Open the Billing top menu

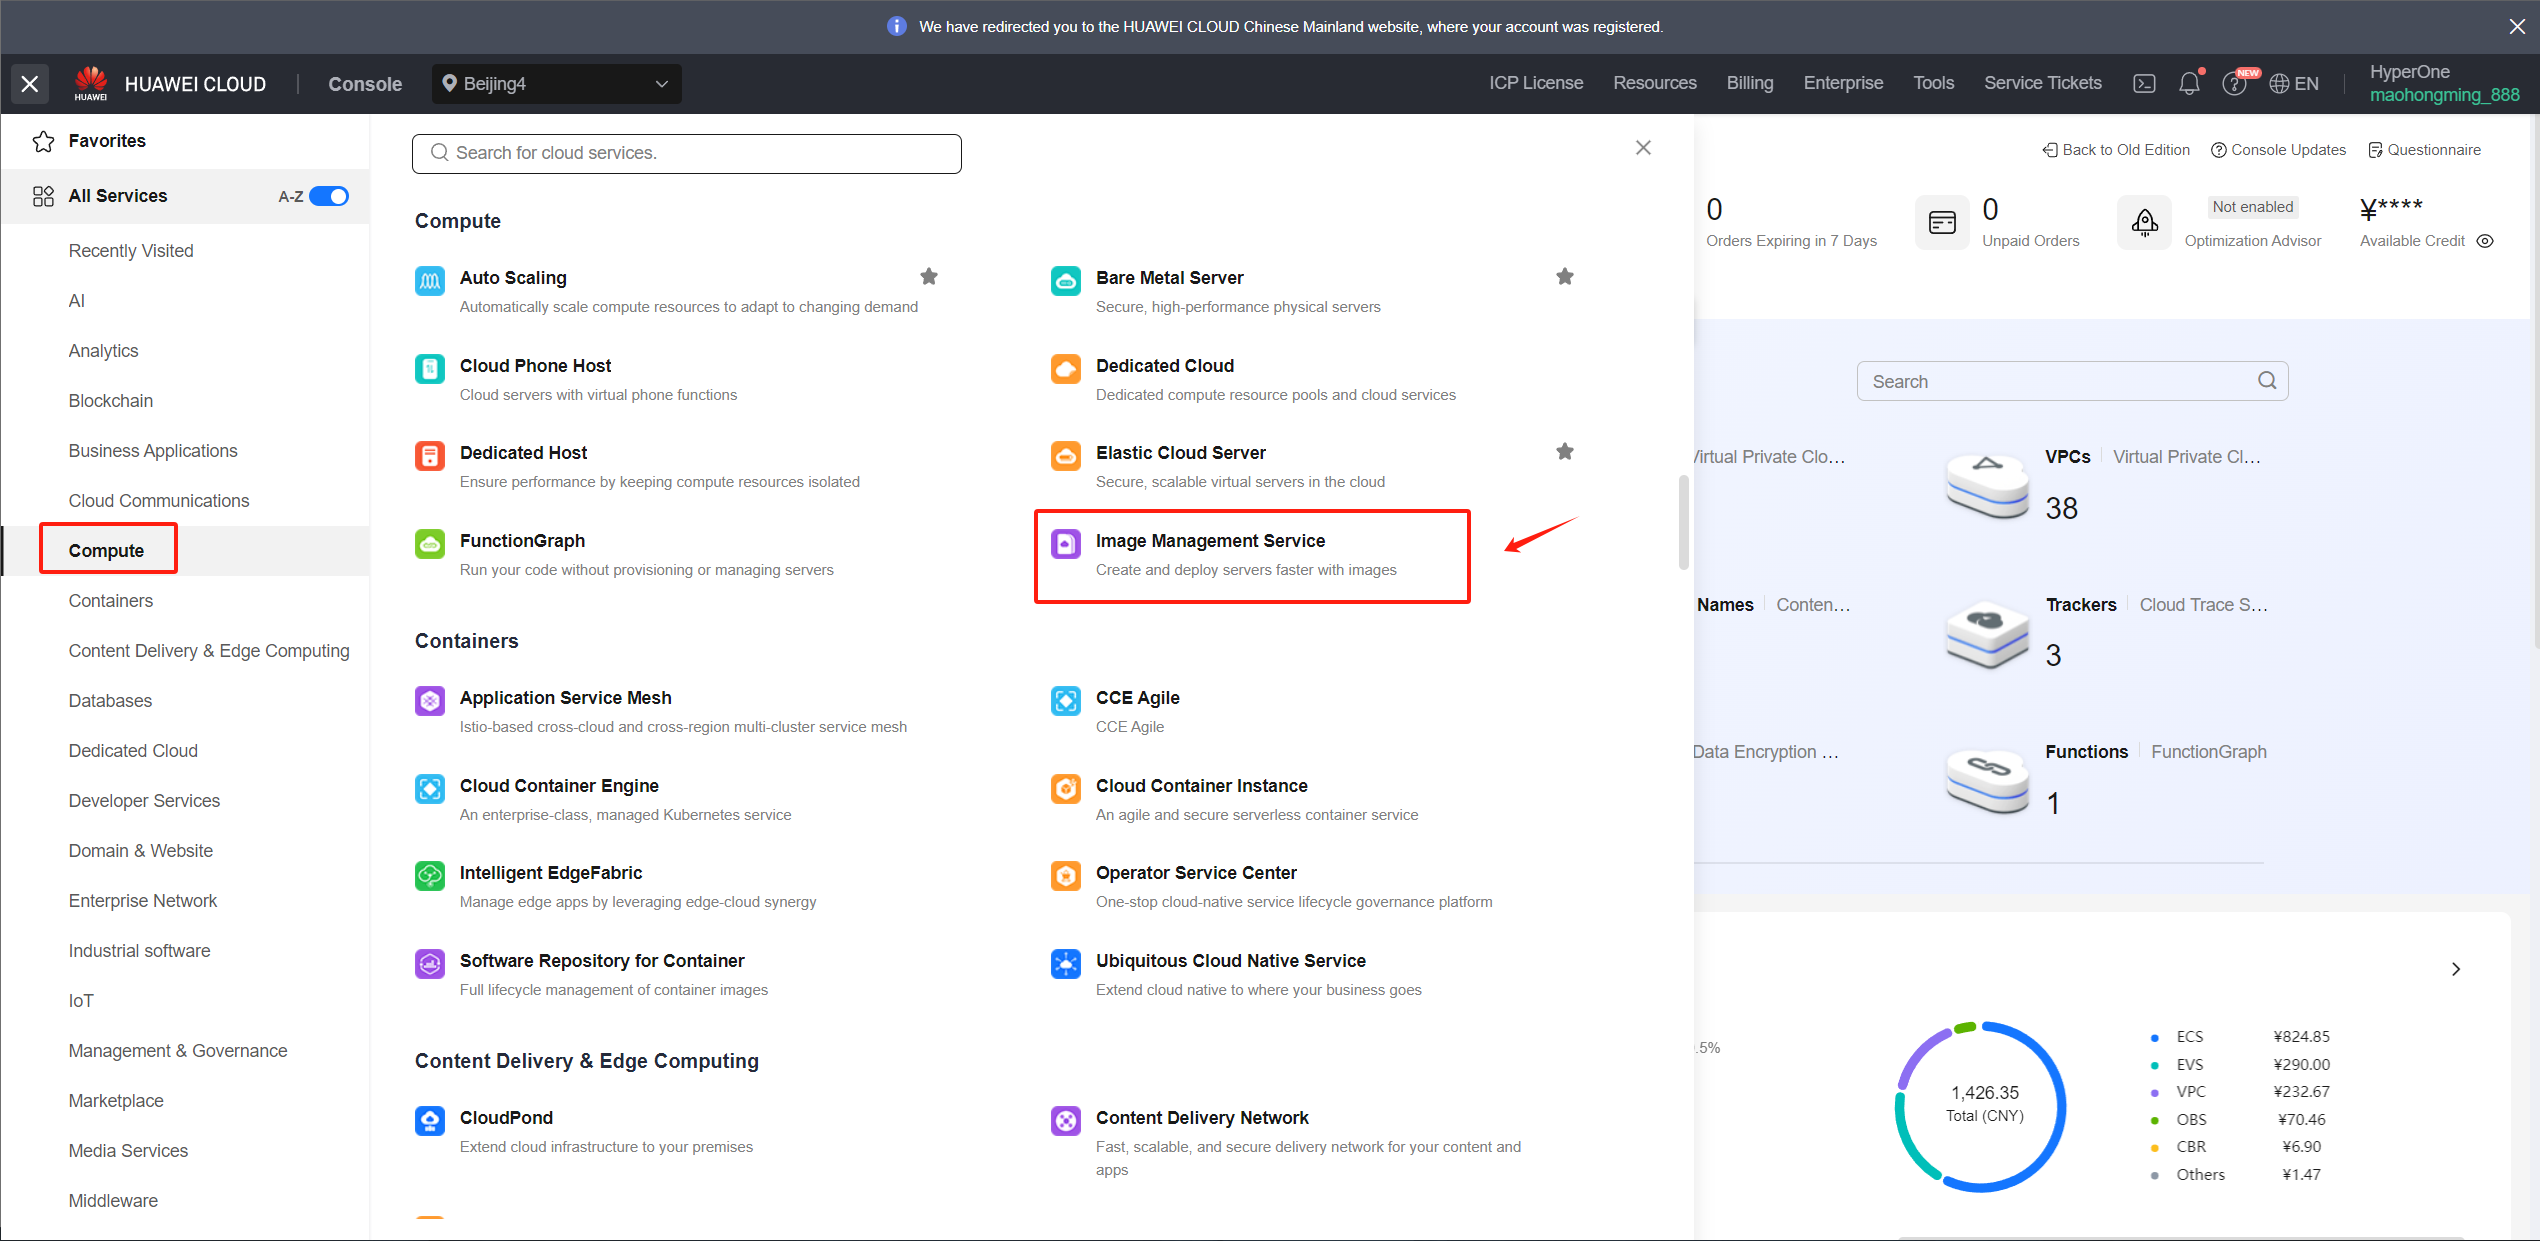1749,83
